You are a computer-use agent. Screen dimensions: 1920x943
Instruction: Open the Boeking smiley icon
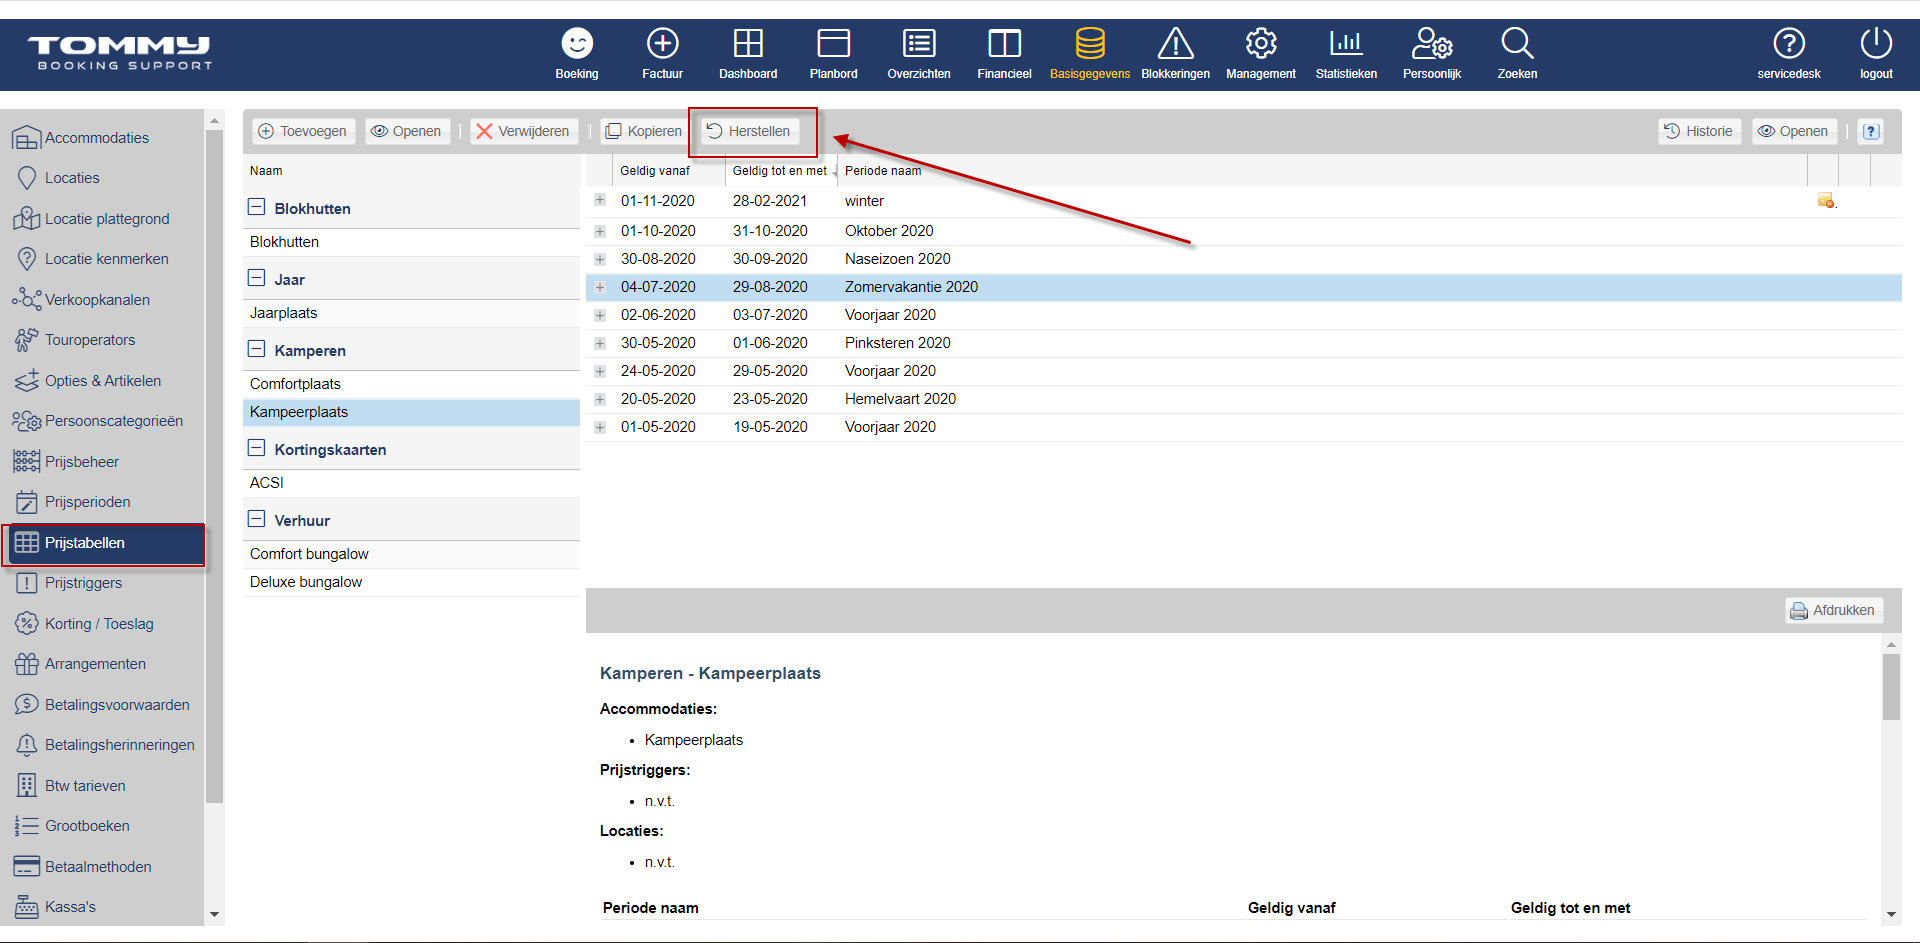pyautogui.click(x=577, y=44)
